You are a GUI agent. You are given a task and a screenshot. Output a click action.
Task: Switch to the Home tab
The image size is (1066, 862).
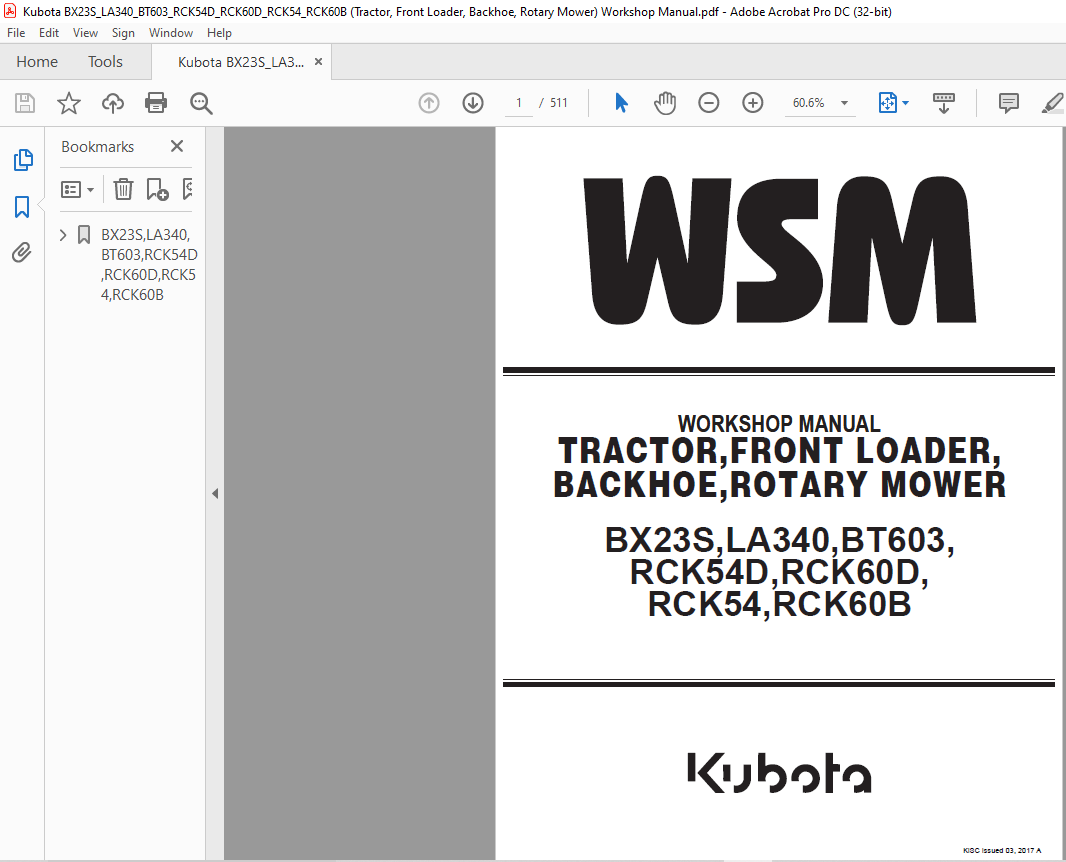click(37, 62)
